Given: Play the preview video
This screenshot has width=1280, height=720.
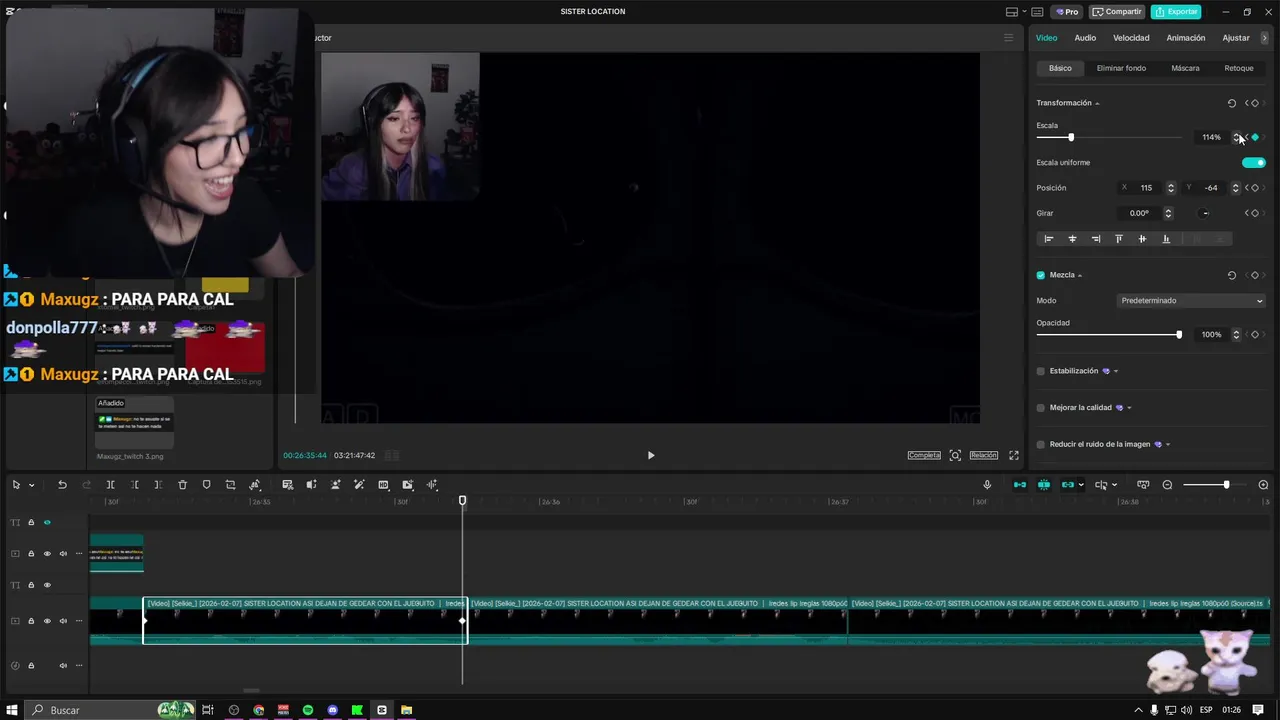Looking at the screenshot, I should [x=651, y=455].
